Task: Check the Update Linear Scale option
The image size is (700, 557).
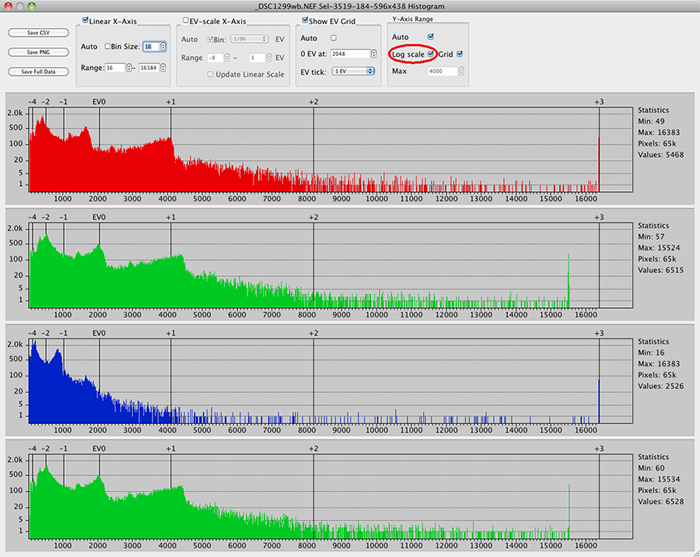Action: click(x=210, y=74)
